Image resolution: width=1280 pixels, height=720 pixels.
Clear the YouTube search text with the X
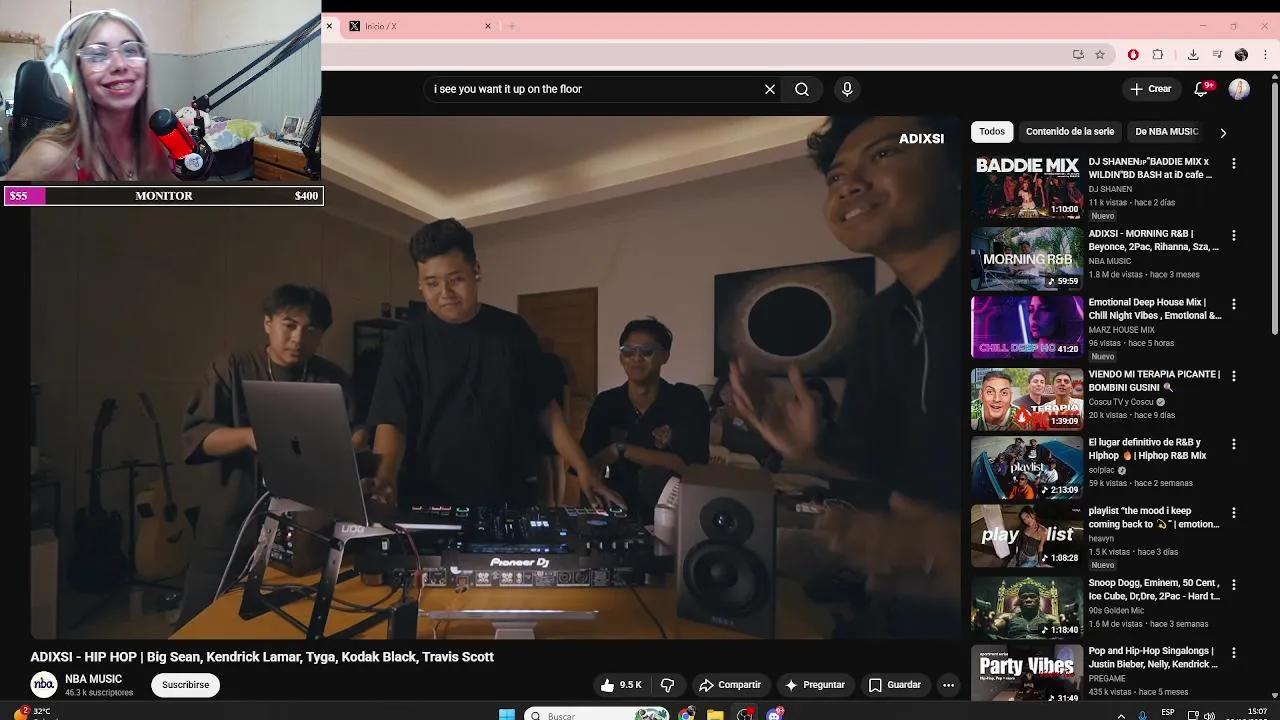(x=770, y=89)
